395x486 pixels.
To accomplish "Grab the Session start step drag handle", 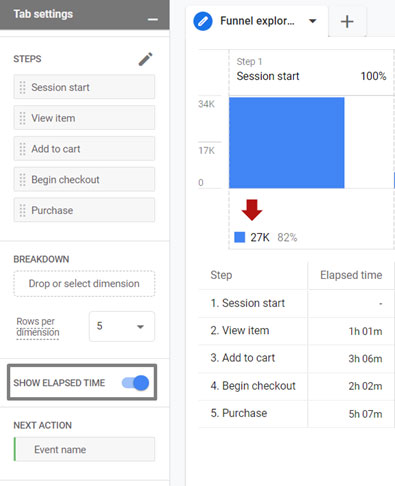I will pos(22,87).
